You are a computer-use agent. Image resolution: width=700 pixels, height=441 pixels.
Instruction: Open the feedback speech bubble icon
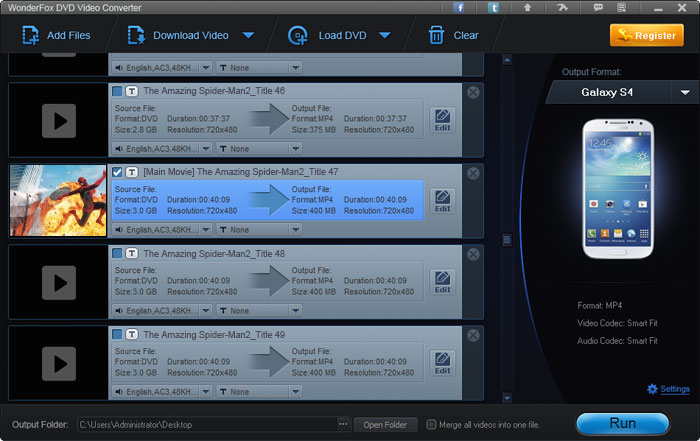598,8
